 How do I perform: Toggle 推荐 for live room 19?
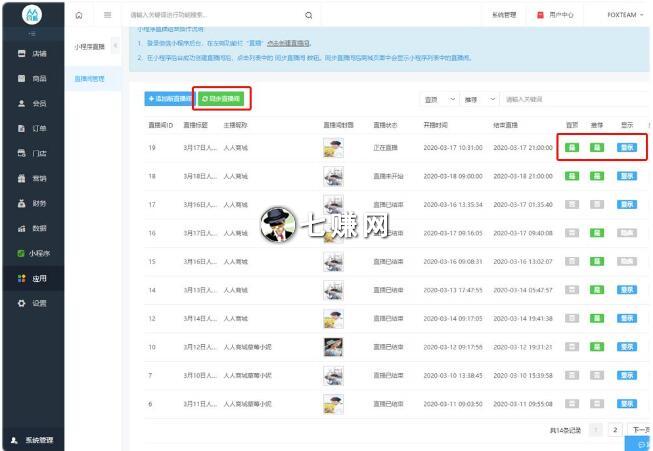[x=597, y=147]
